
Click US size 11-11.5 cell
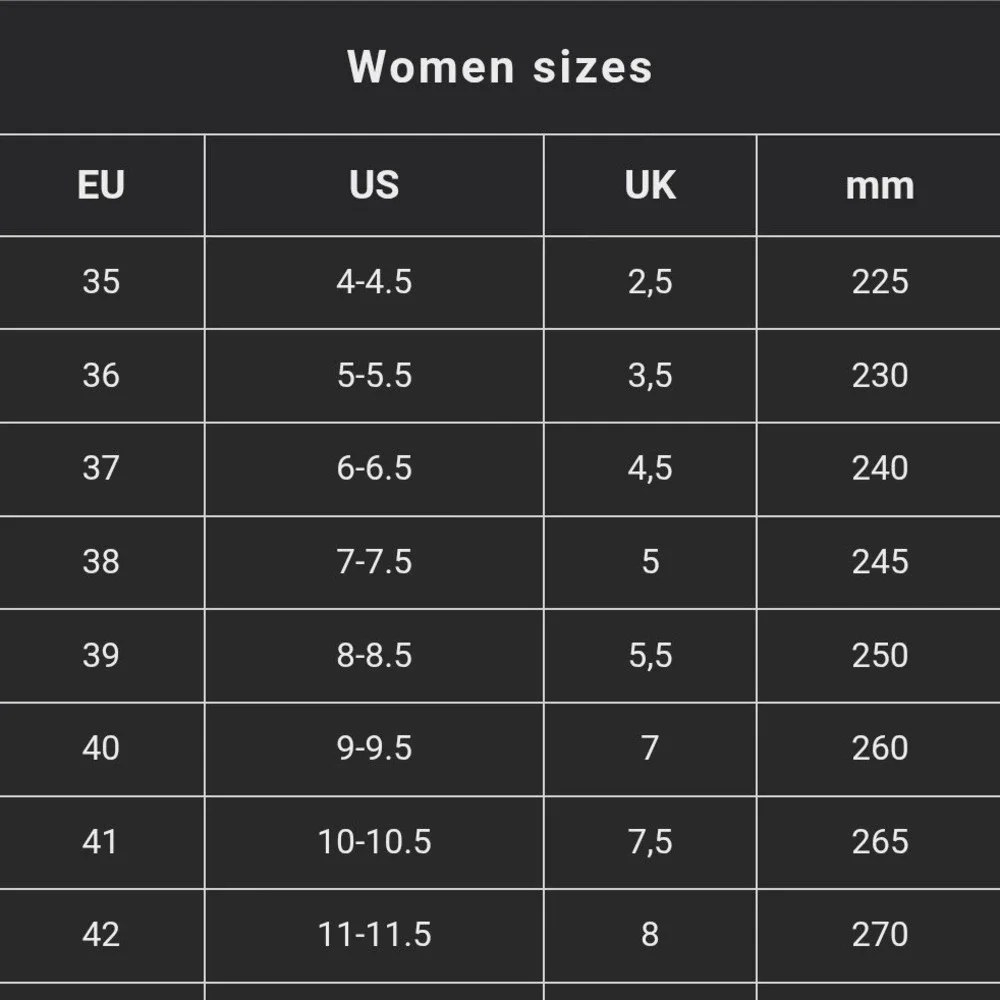click(374, 936)
